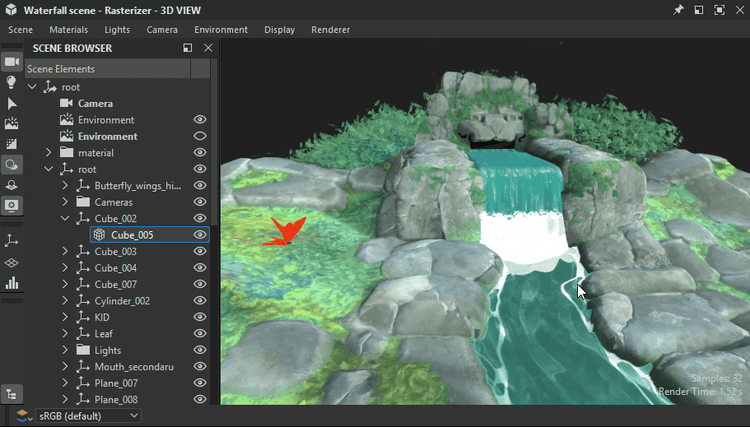Activate the selection arrow tool in the sidebar
Image resolution: width=750 pixels, height=427 pixels.
pyautogui.click(x=11, y=103)
